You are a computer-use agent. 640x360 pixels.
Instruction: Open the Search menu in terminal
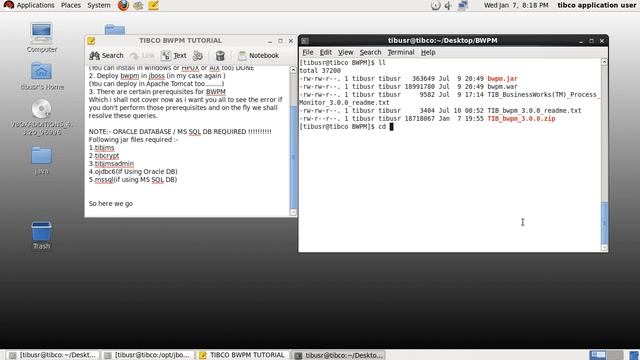[370, 52]
